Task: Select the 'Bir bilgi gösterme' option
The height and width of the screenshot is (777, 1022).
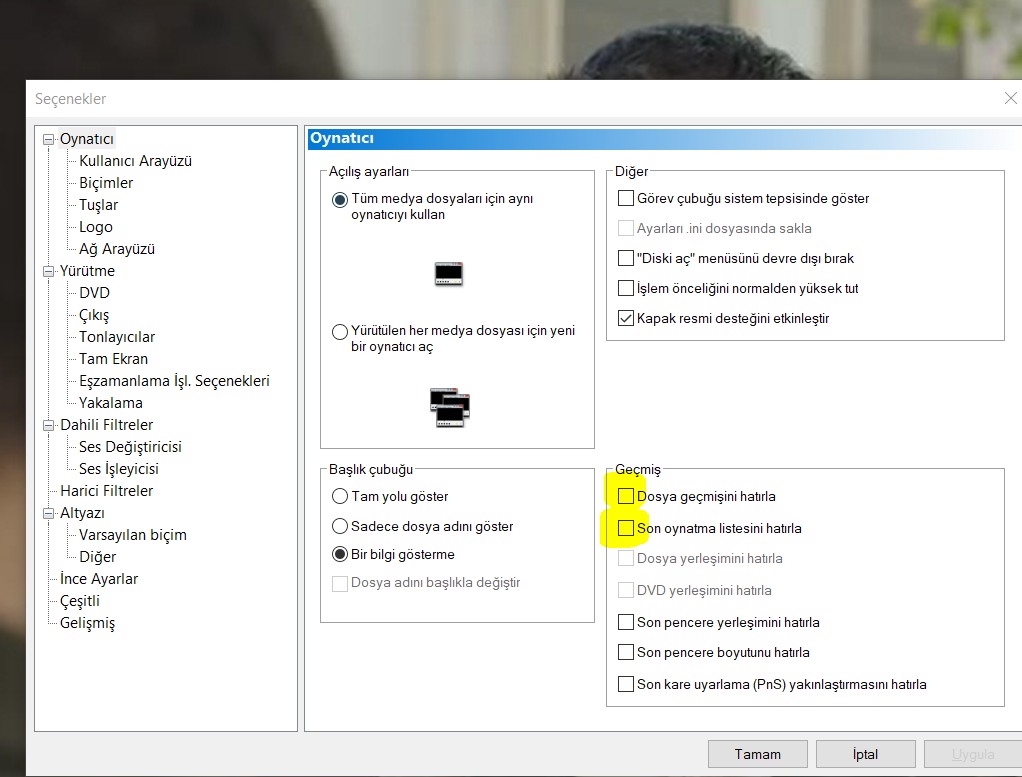Action: (340, 555)
